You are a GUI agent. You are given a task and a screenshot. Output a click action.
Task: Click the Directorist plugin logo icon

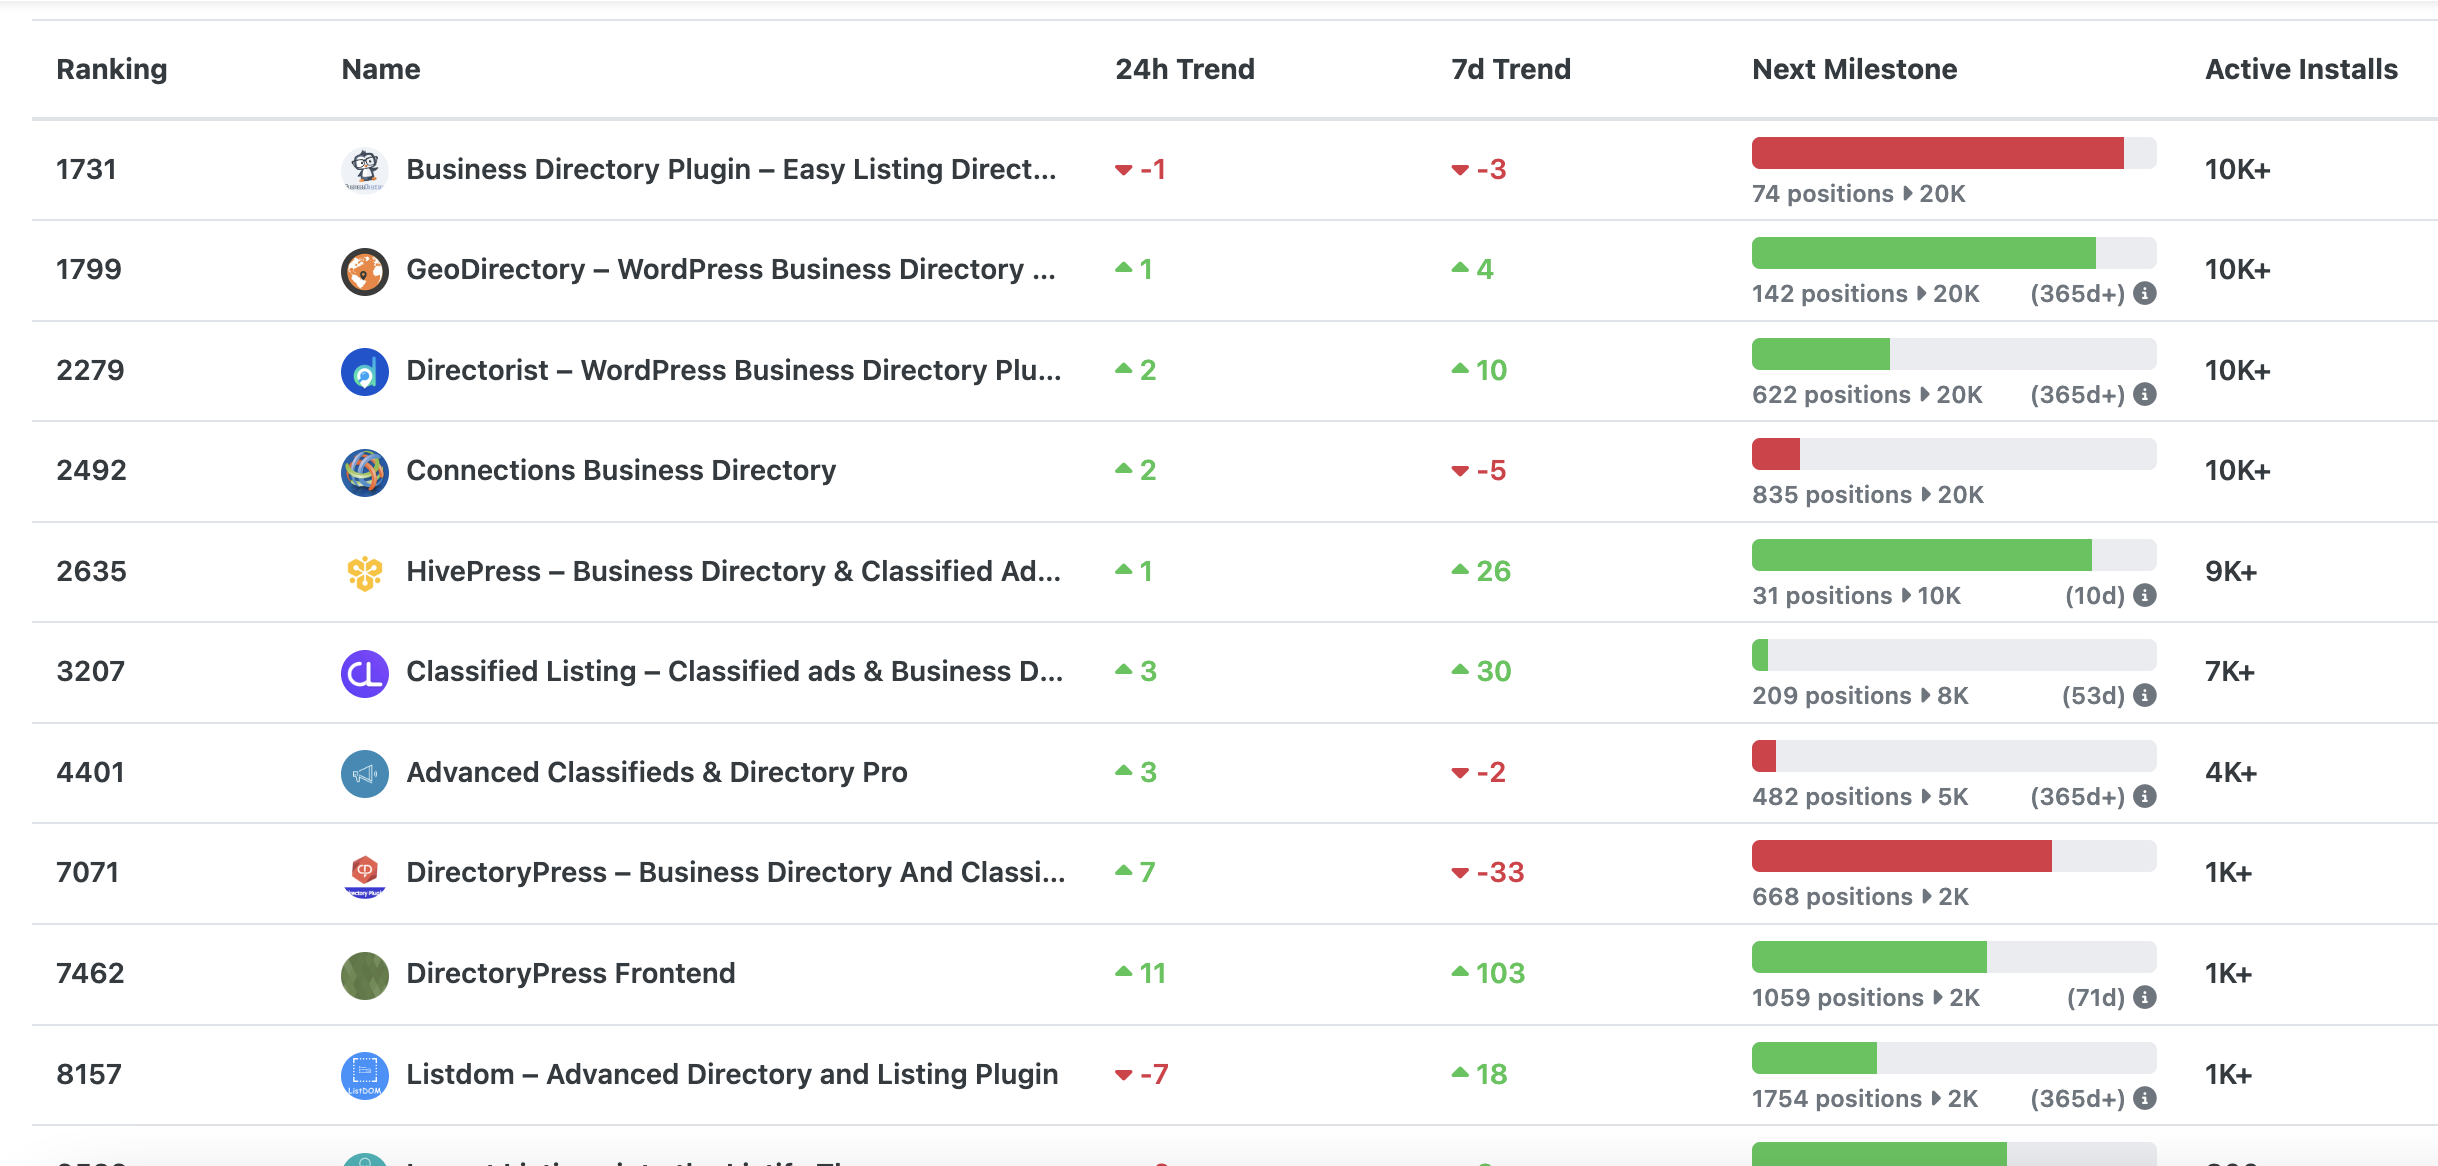tap(365, 372)
